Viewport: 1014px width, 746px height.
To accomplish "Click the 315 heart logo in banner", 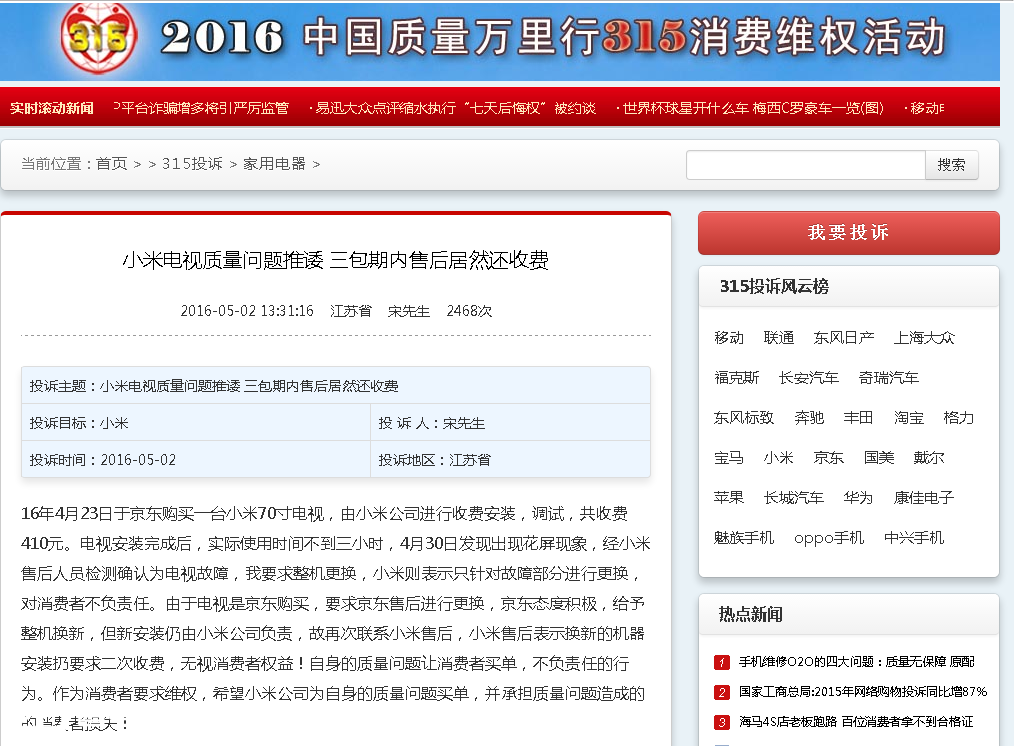I will pos(98,37).
